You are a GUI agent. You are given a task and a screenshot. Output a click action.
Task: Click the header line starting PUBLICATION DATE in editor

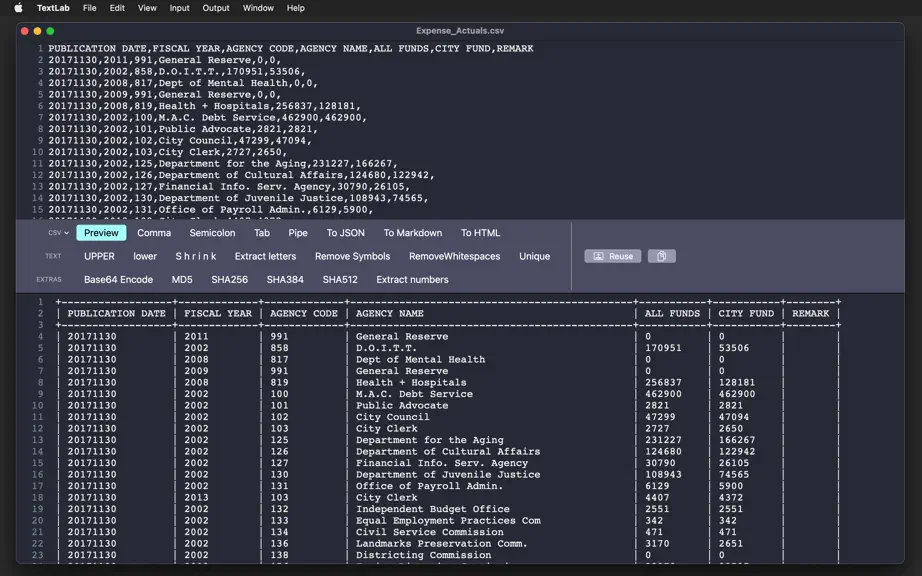pyautogui.click(x=290, y=48)
